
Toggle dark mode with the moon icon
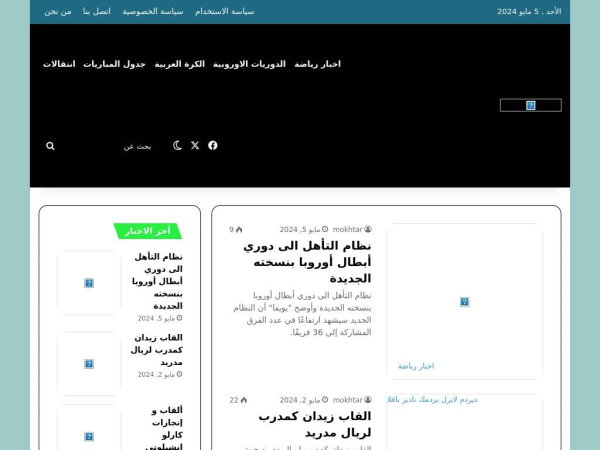(x=178, y=145)
